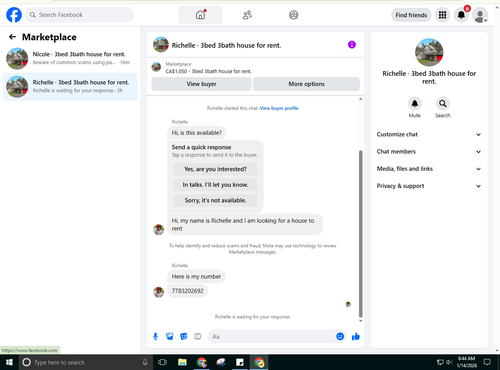This screenshot has height=370, width=500.
Task: Send quick reply "Yes, are you interested?"
Action: [215, 169]
